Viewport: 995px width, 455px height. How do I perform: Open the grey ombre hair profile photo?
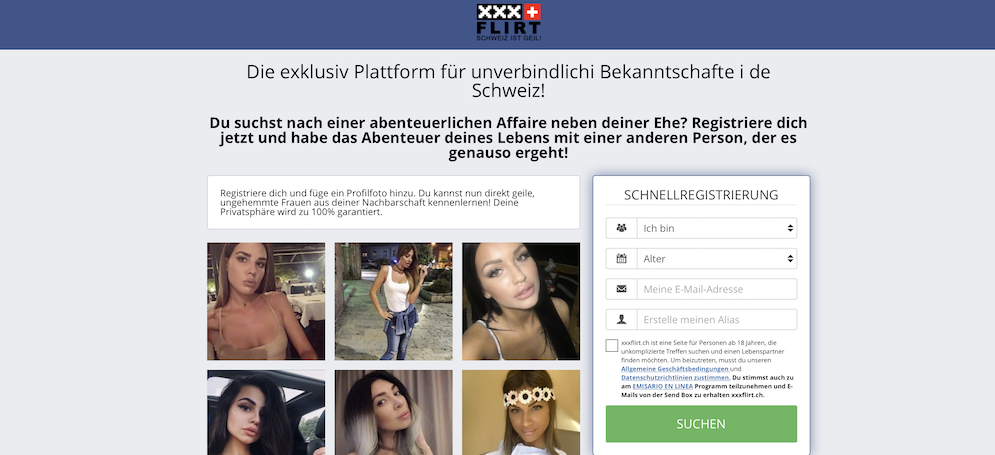[x=393, y=412]
